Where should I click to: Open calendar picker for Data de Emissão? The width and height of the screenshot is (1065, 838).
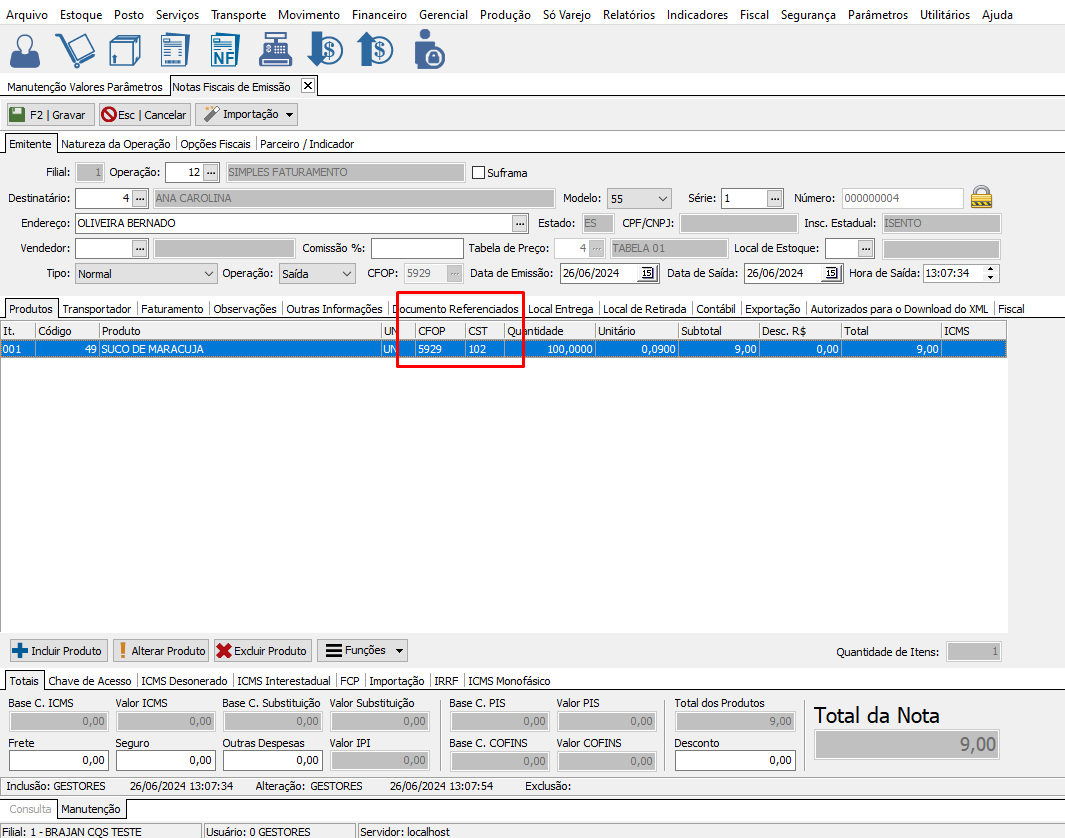tap(647, 273)
